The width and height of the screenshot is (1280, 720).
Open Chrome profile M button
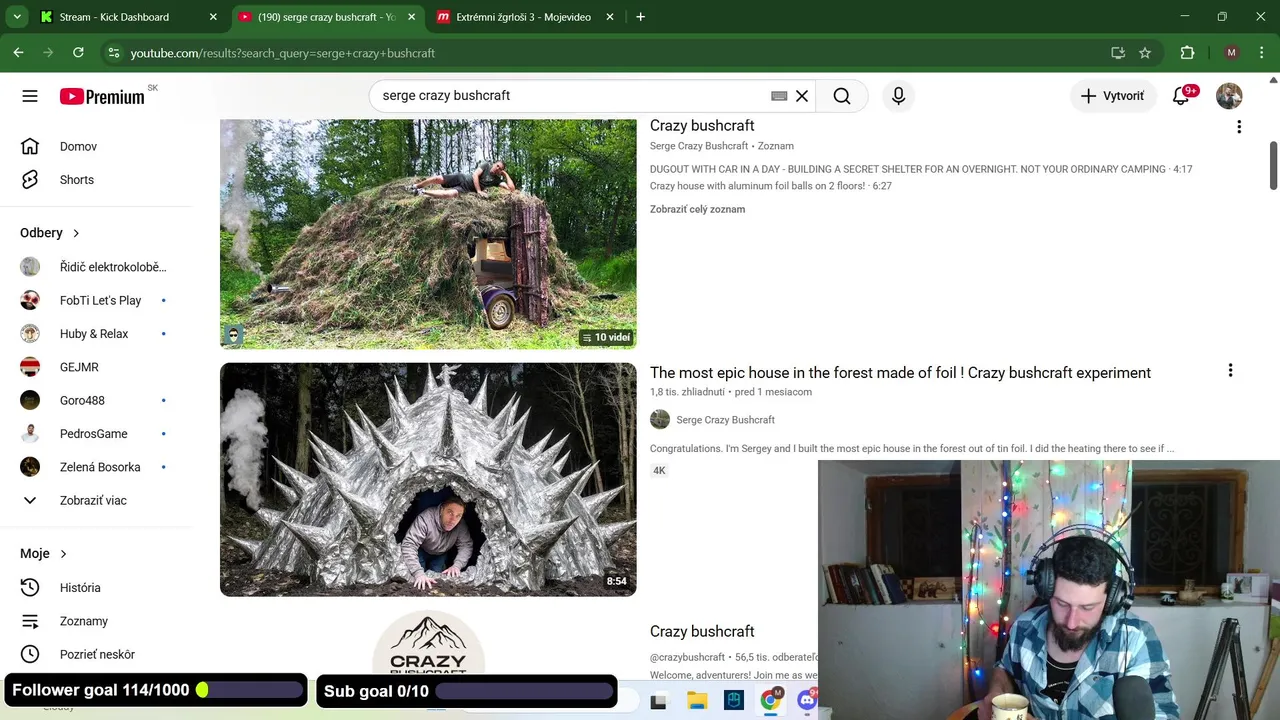coord(1231,53)
